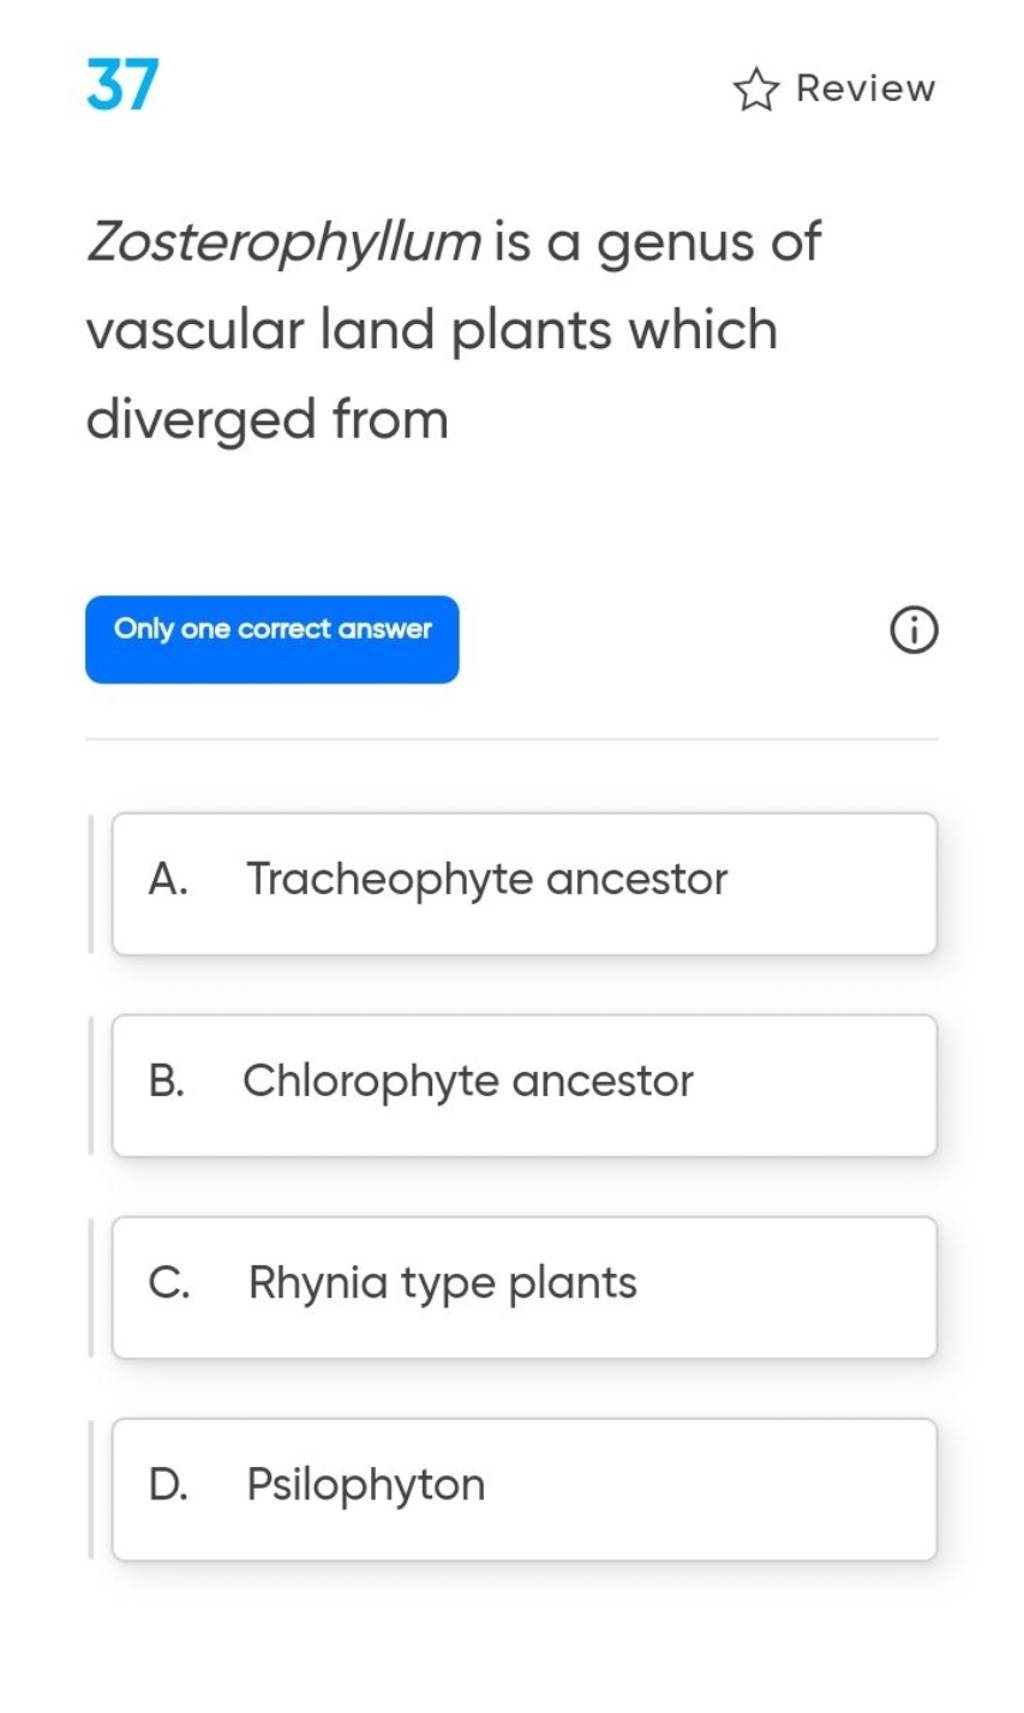Select option A Tracheophyte ancestor
The image size is (1024, 1713).
526,884
